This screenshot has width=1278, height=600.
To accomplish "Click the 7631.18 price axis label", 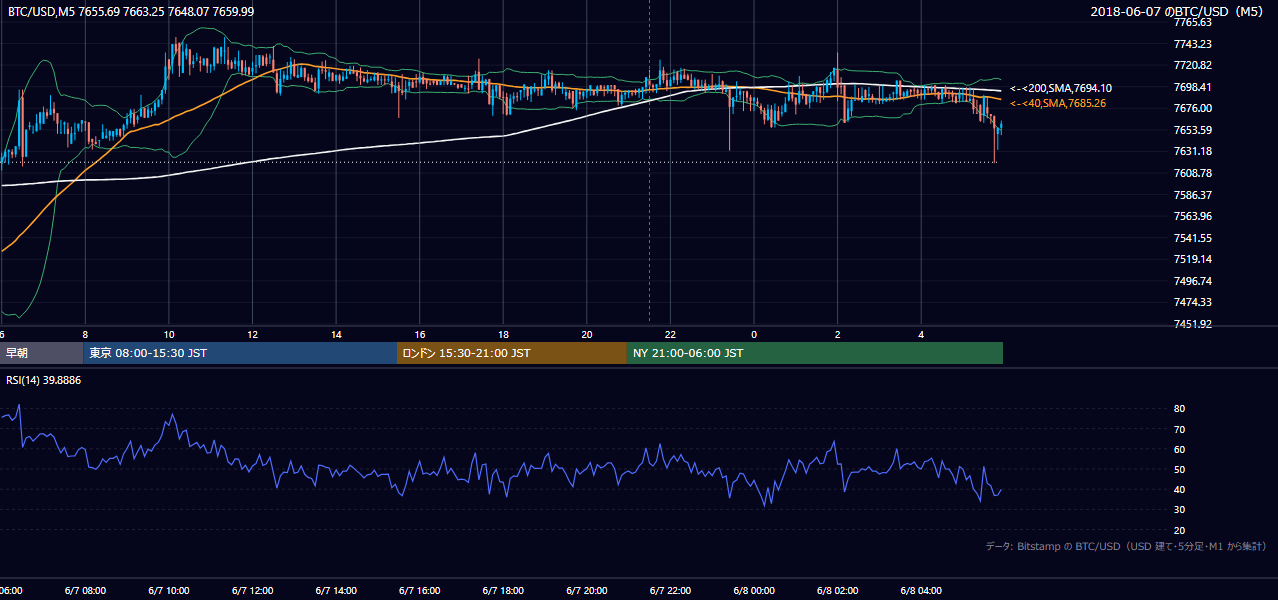I will point(1193,151).
